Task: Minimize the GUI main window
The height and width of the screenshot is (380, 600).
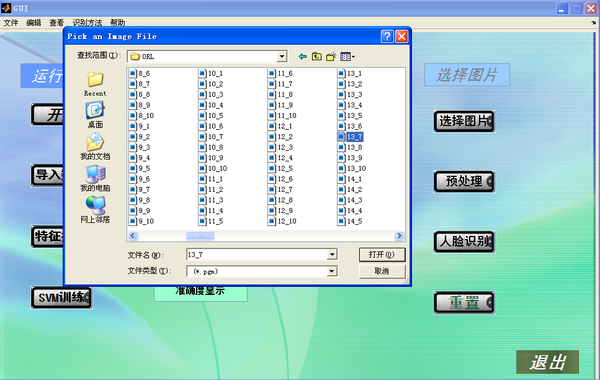Action: pos(562,8)
